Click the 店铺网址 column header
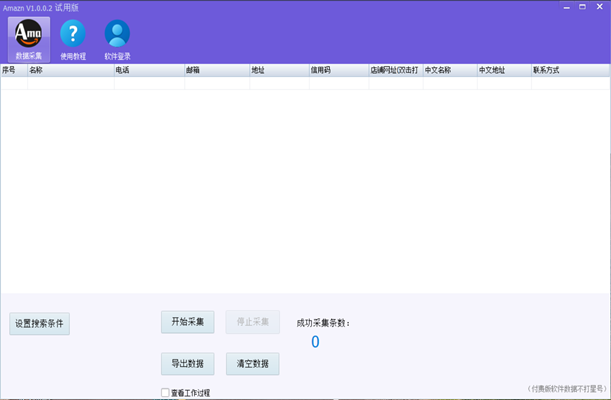This screenshot has height=400, width=611. [394, 71]
